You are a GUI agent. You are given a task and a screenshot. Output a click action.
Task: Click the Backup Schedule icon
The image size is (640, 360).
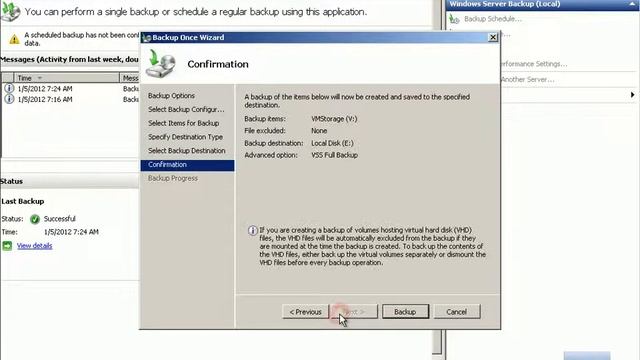point(454,19)
